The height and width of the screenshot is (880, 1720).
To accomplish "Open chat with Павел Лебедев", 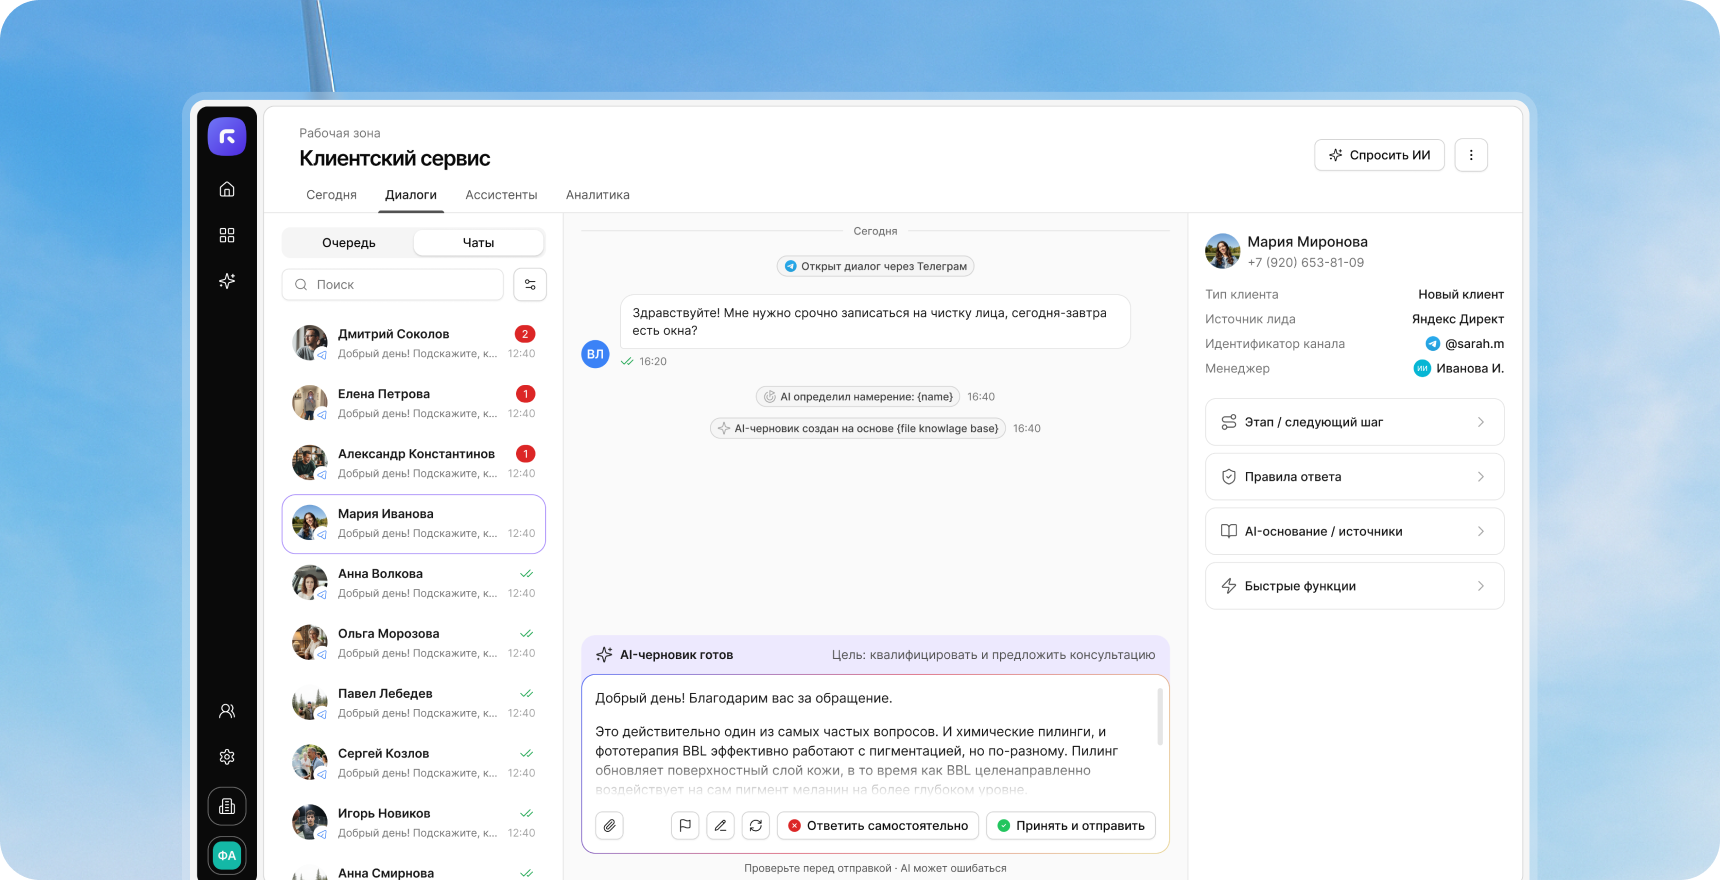I will (414, 703).
